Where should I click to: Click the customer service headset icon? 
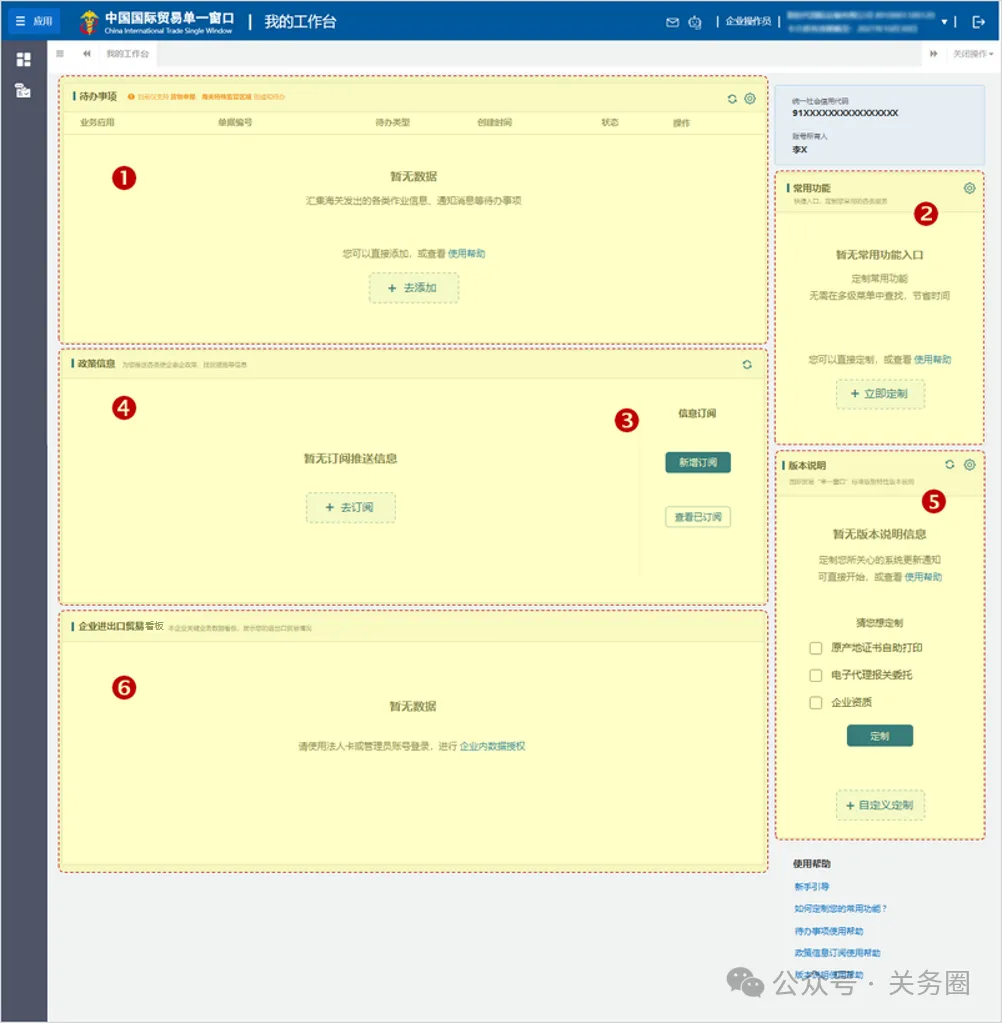[x=695, y=22]
